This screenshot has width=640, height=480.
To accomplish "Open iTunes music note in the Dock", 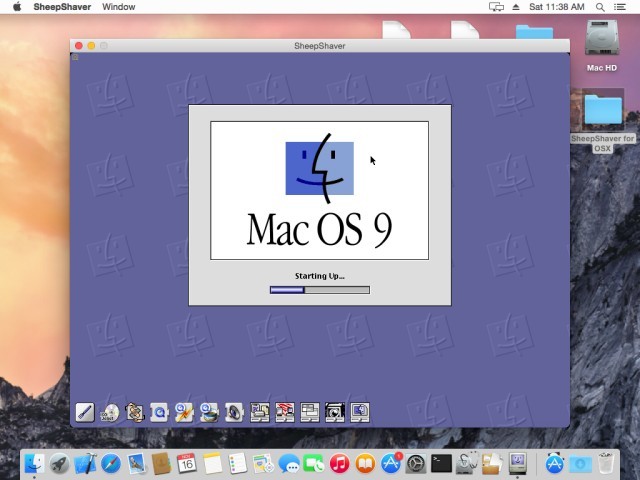I will coord(340,463).
